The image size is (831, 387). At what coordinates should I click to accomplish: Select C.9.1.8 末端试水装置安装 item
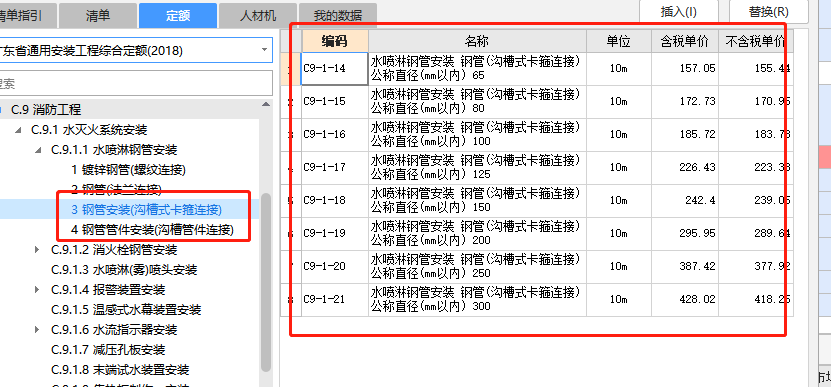[x=120, y=370]
